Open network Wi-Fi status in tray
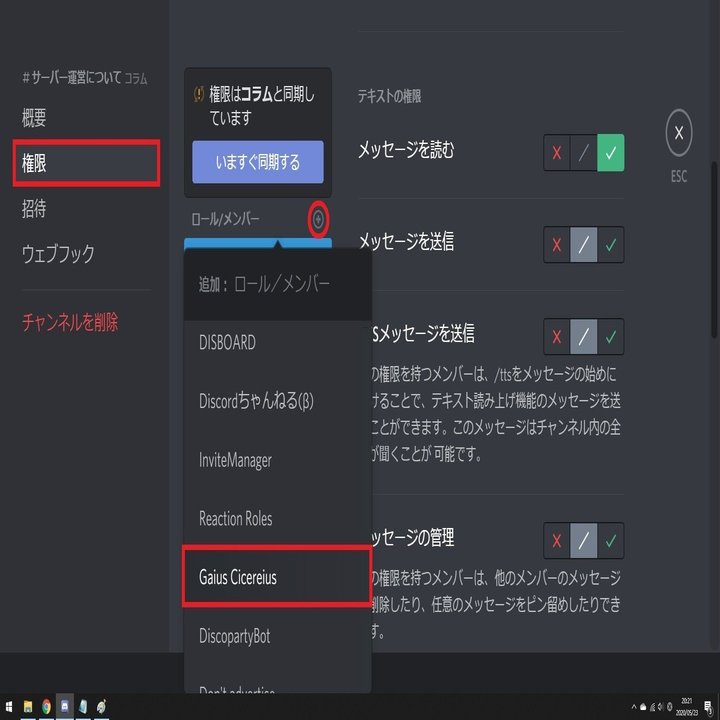Image resolution: width=720 pixels, height=720 pixels. click(x=652, y=707)
